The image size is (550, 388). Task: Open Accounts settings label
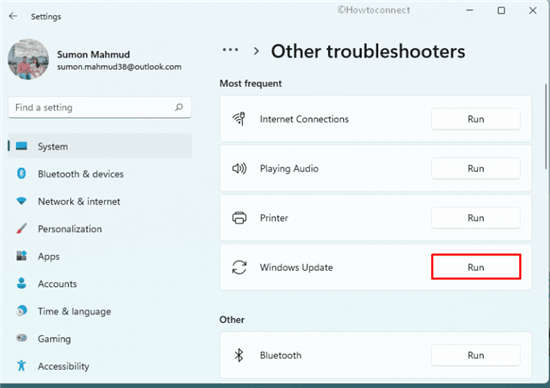[x=57, y=284]
